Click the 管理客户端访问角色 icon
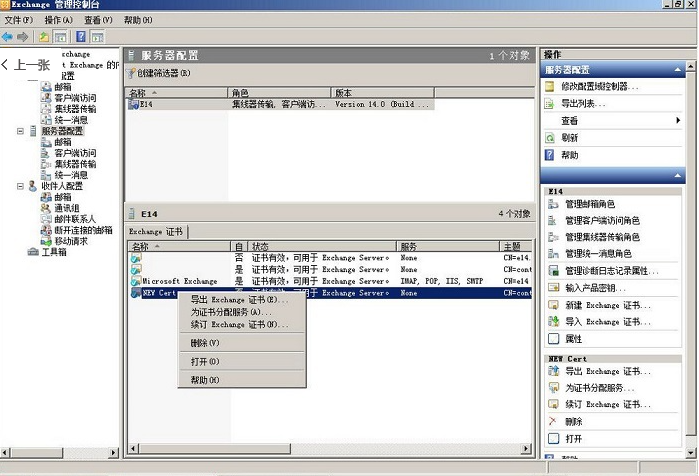 [553, 221]
